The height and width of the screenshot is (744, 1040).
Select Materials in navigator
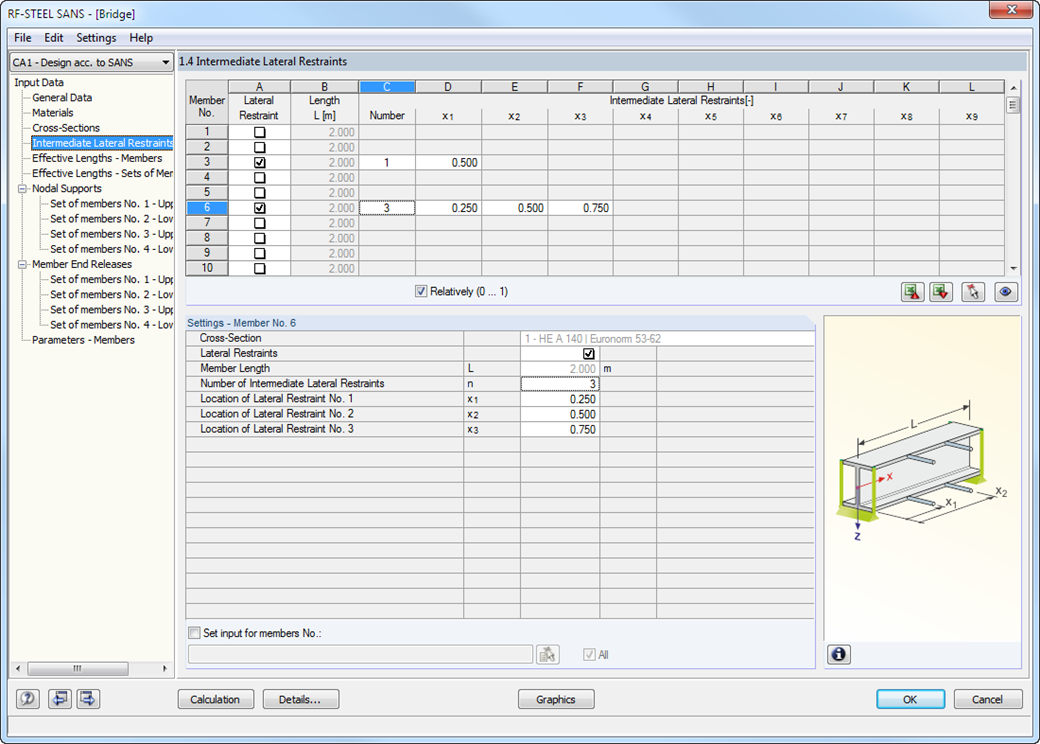pos(52,113)
